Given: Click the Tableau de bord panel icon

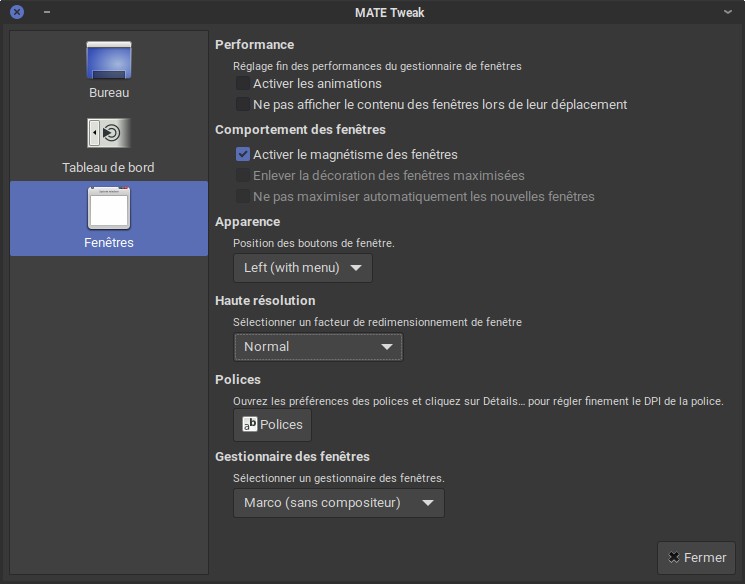Looking at the screenshot, I should pos(108,133).
